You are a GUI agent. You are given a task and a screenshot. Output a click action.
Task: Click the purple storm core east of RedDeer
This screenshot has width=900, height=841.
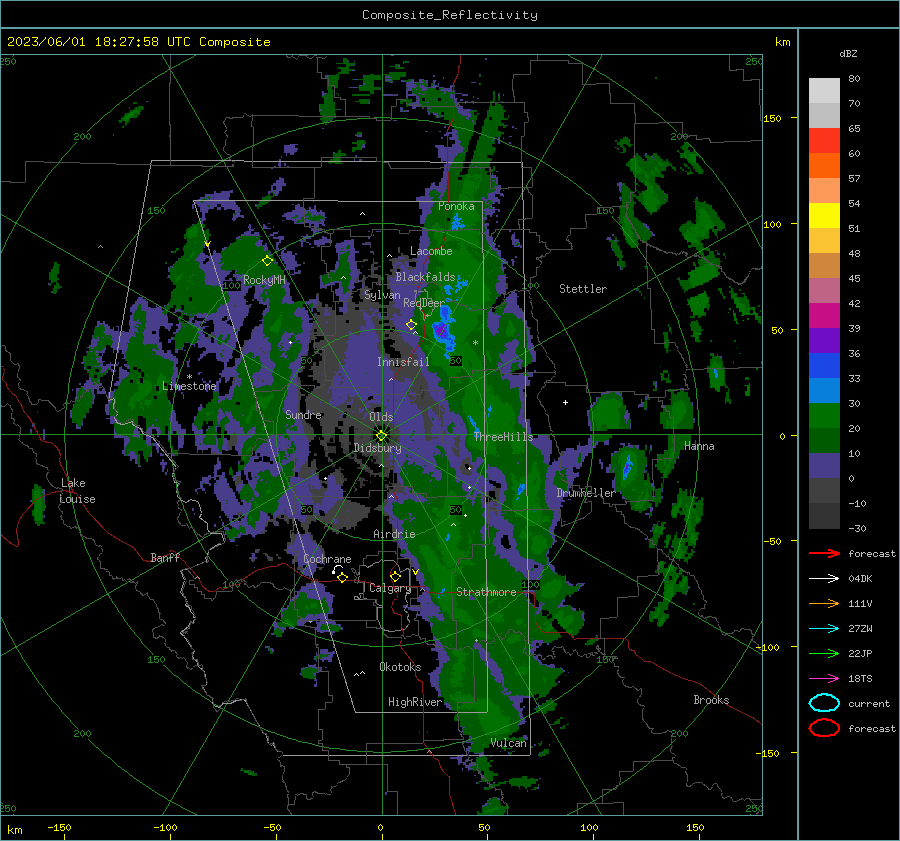(441, 330)
